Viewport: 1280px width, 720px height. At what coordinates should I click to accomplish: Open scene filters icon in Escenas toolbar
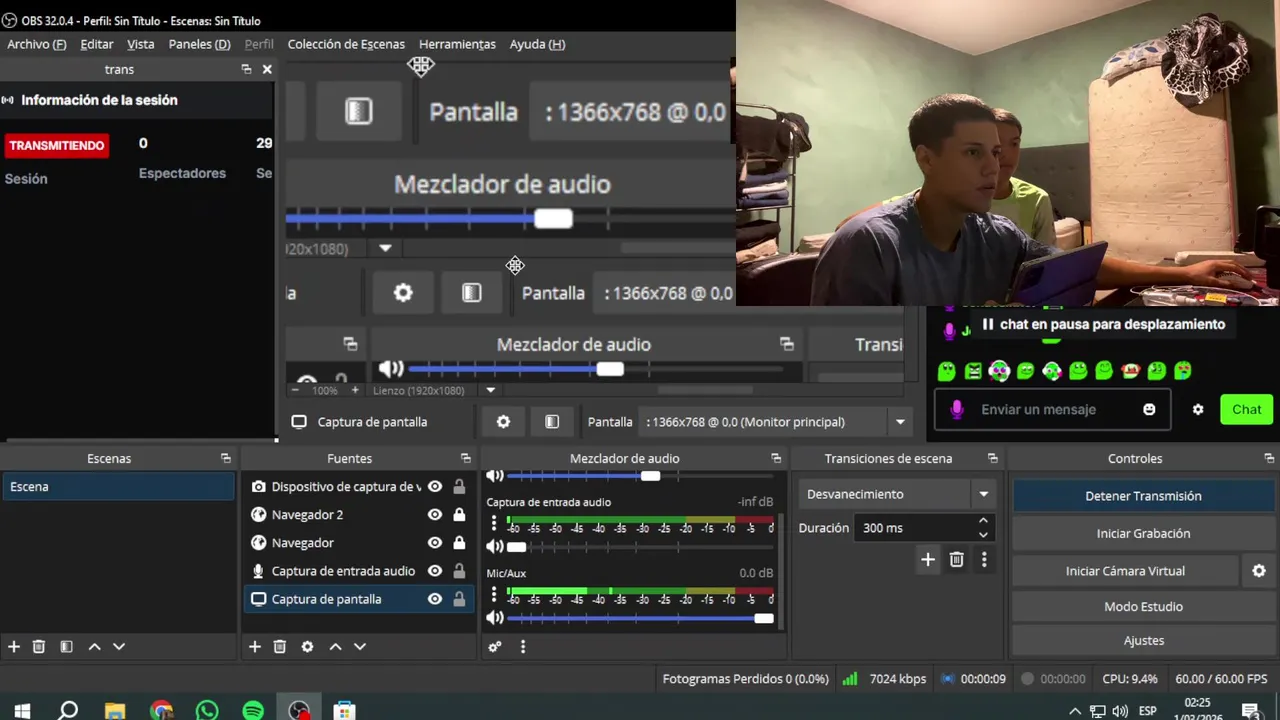(x=66, y=647)
